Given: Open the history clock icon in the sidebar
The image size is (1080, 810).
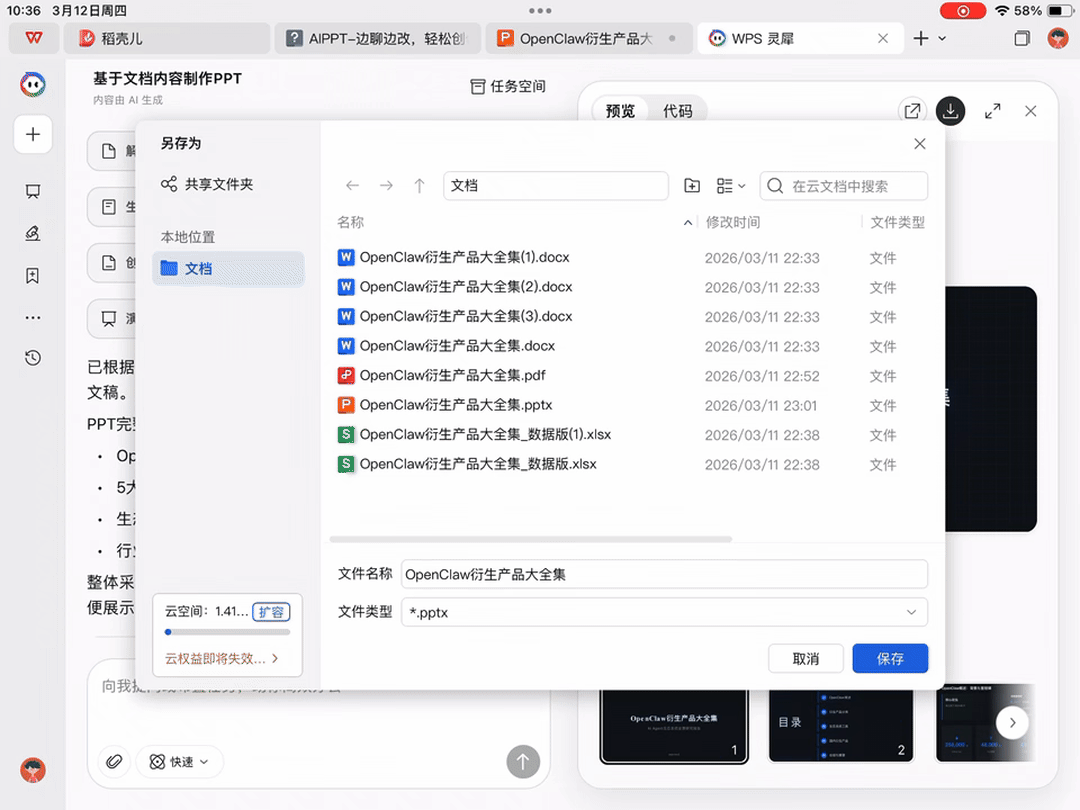Looking at the screenshot, I should pos(32,358).
